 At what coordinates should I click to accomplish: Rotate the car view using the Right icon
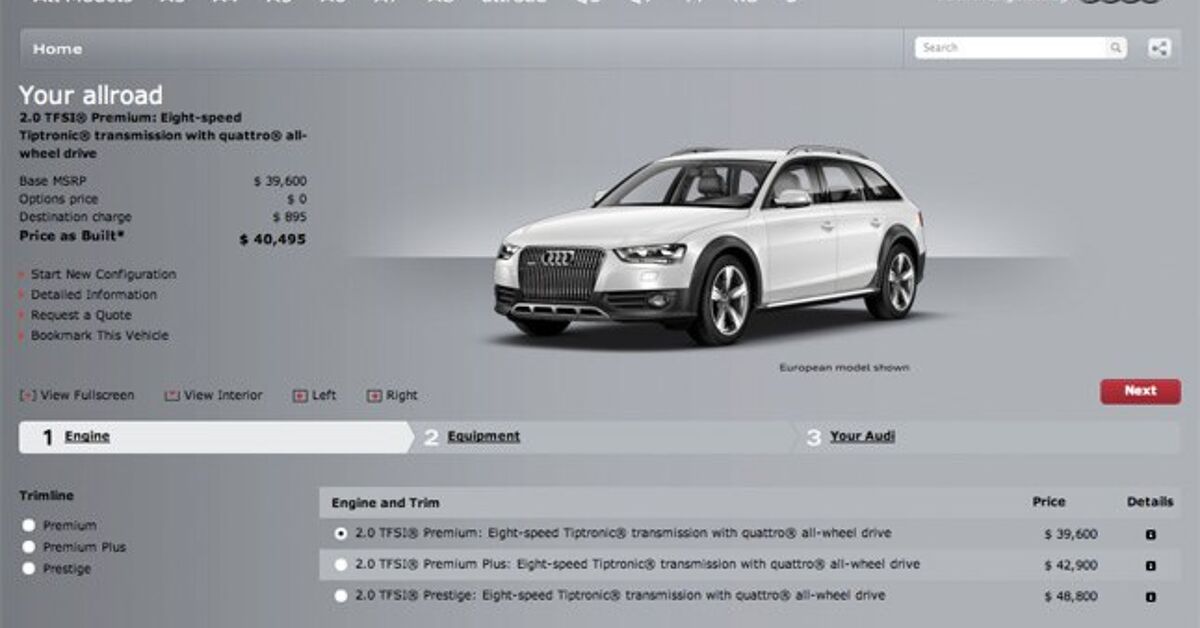[x=375, y=396]
